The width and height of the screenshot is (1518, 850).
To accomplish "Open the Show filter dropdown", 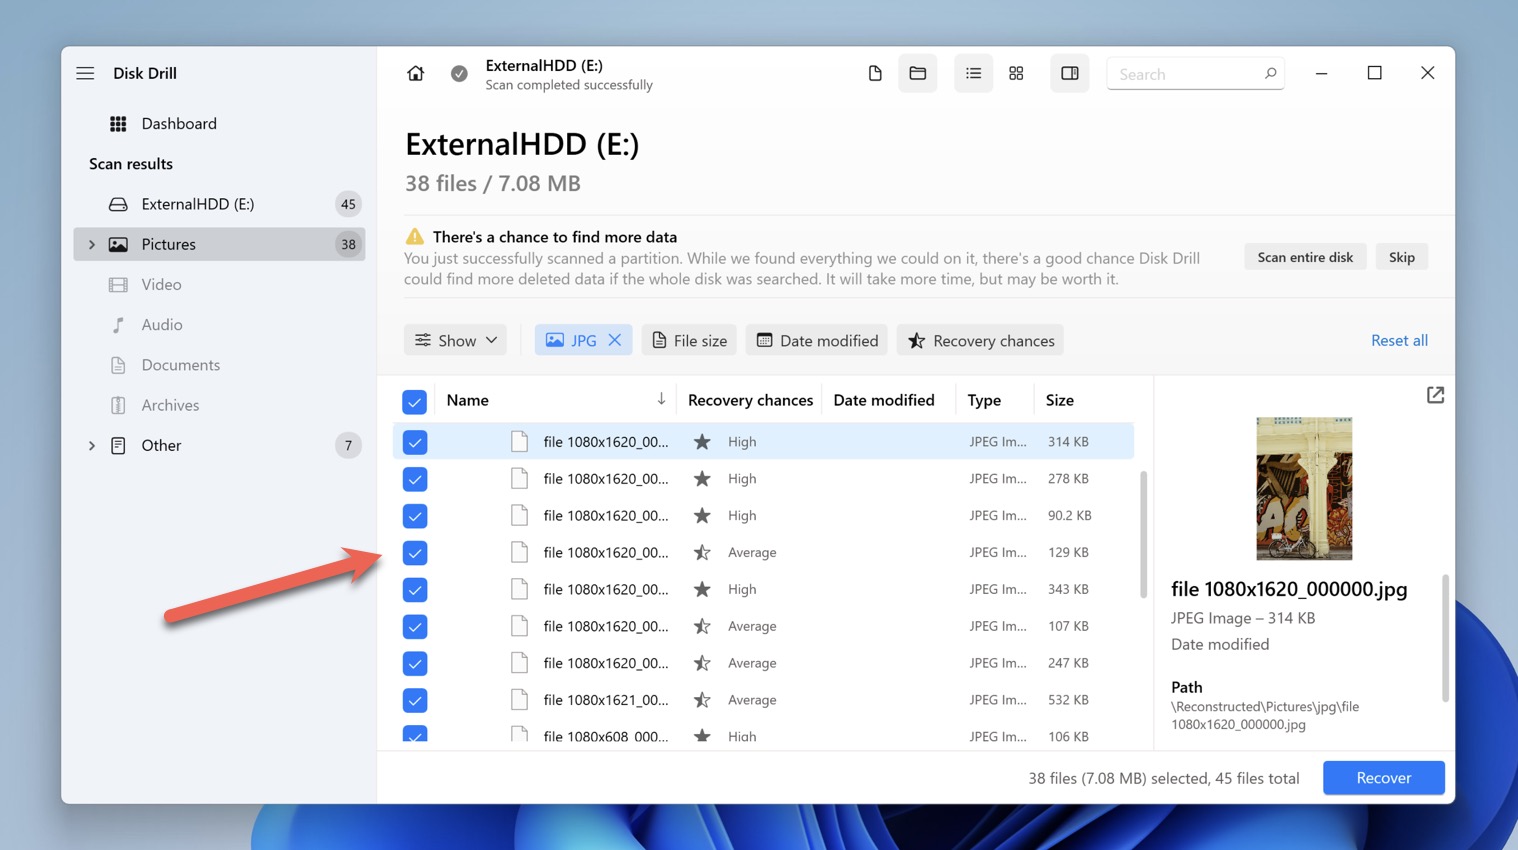I will (x=455, y=340).
